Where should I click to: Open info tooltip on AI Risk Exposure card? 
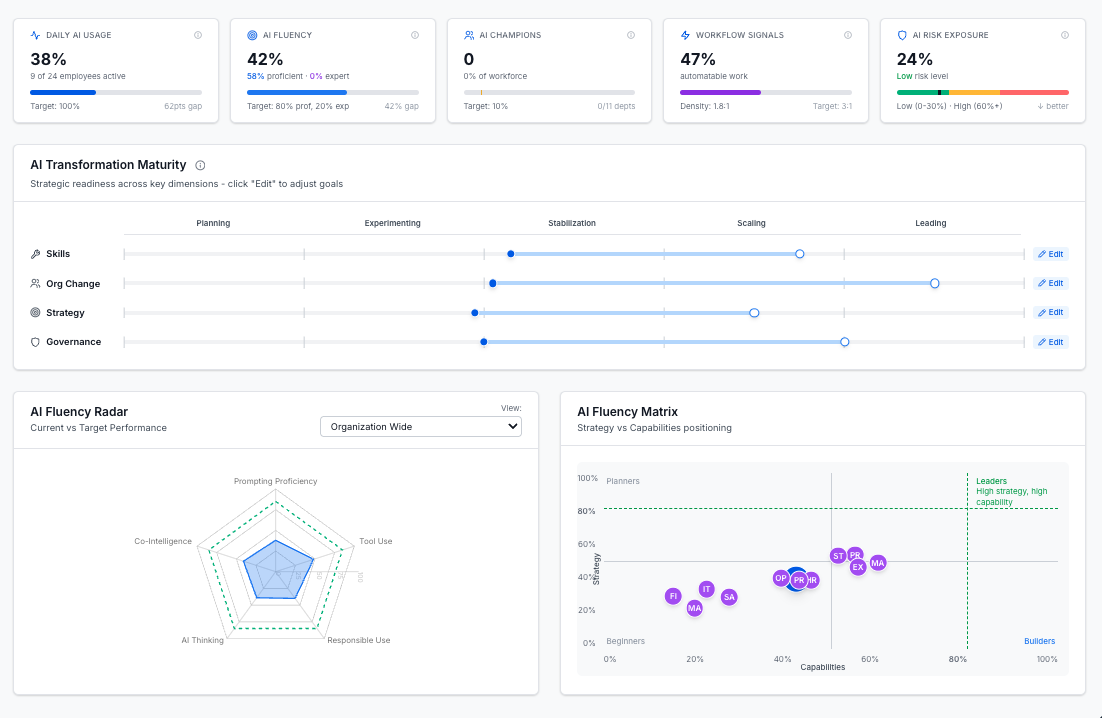tap(1065, 35)
